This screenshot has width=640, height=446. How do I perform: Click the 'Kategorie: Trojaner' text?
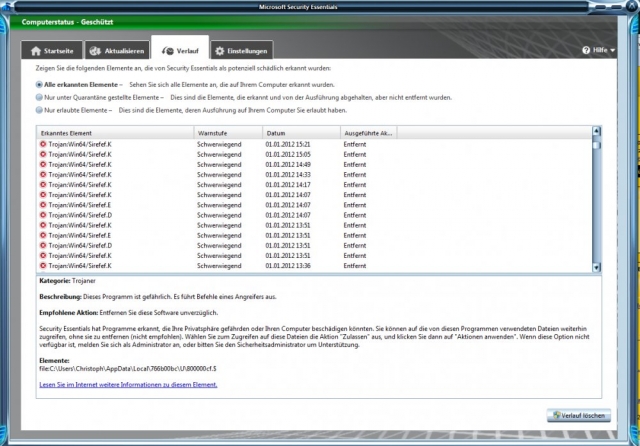[x=67, y=281]
